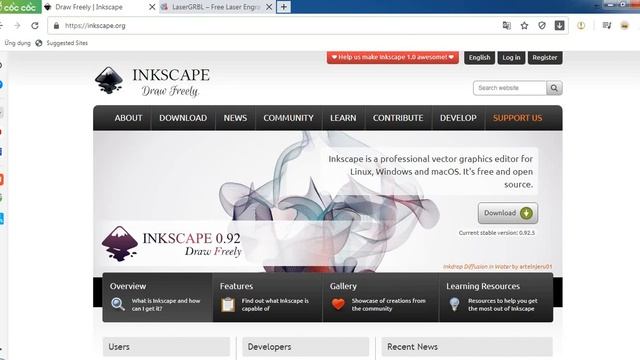
Task: Click Current stable version: 0.92.5 text
Action: tap(496, 233)
